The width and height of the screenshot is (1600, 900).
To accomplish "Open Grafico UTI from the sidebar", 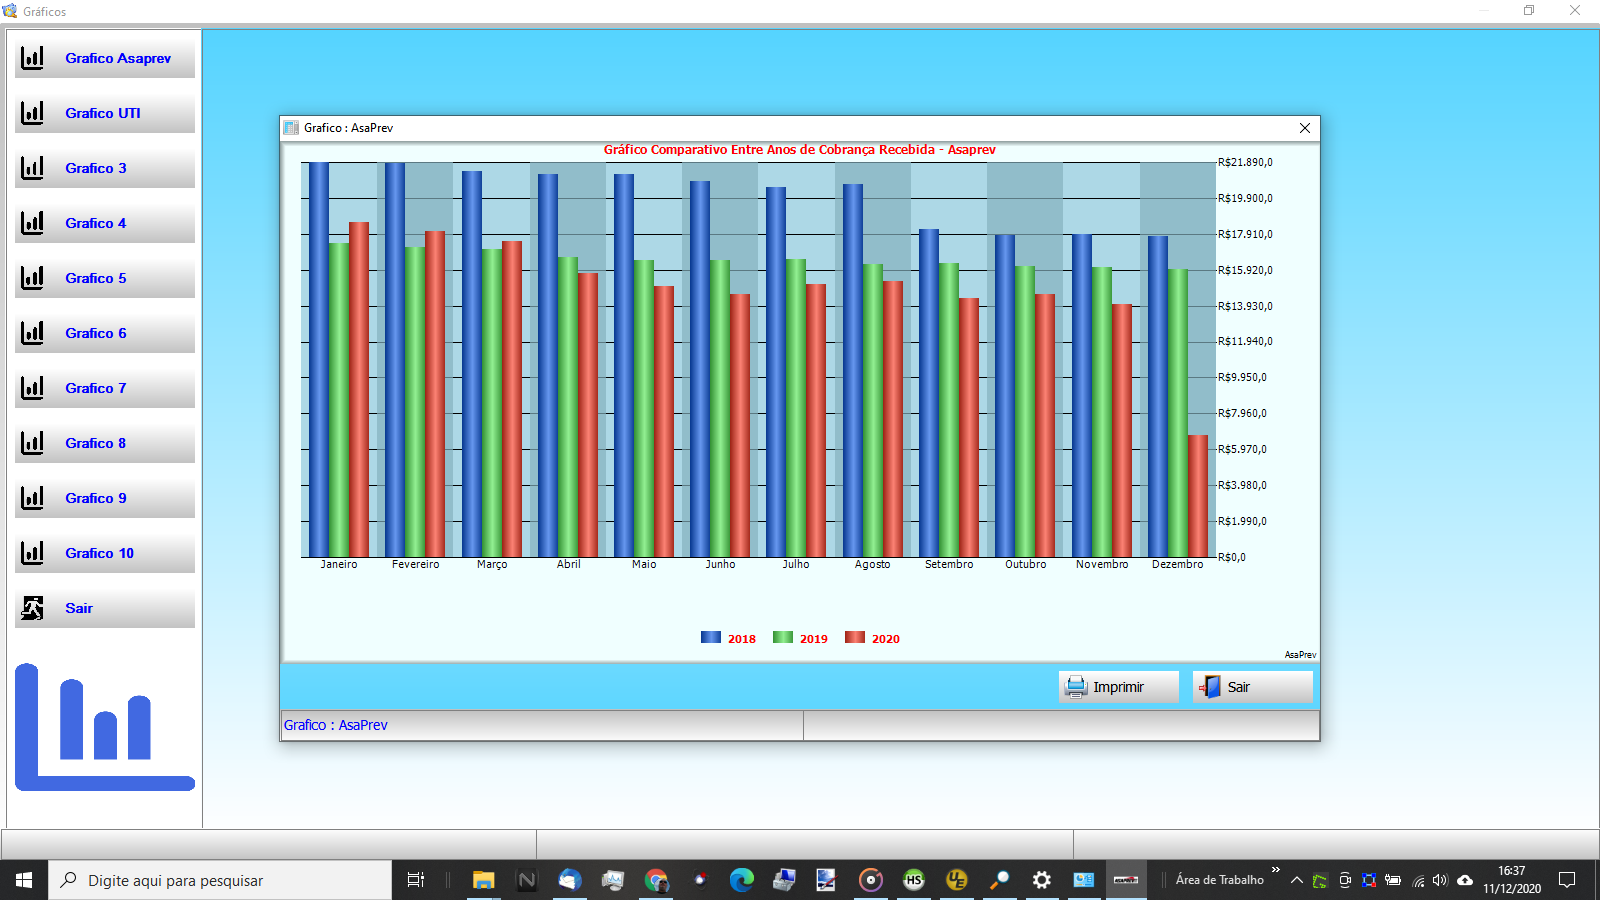I will pyautogui.click(x=105, y=113).
